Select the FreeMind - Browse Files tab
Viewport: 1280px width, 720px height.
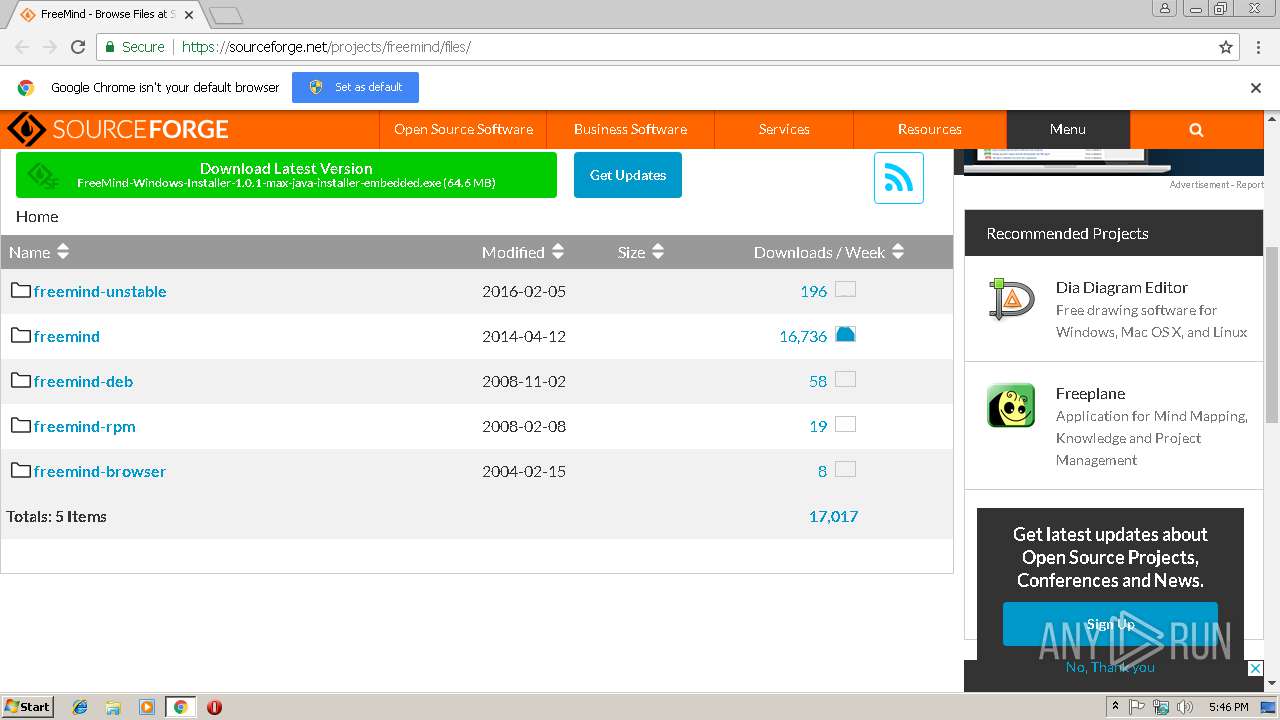pyautogui.click(x=105, y=15)
